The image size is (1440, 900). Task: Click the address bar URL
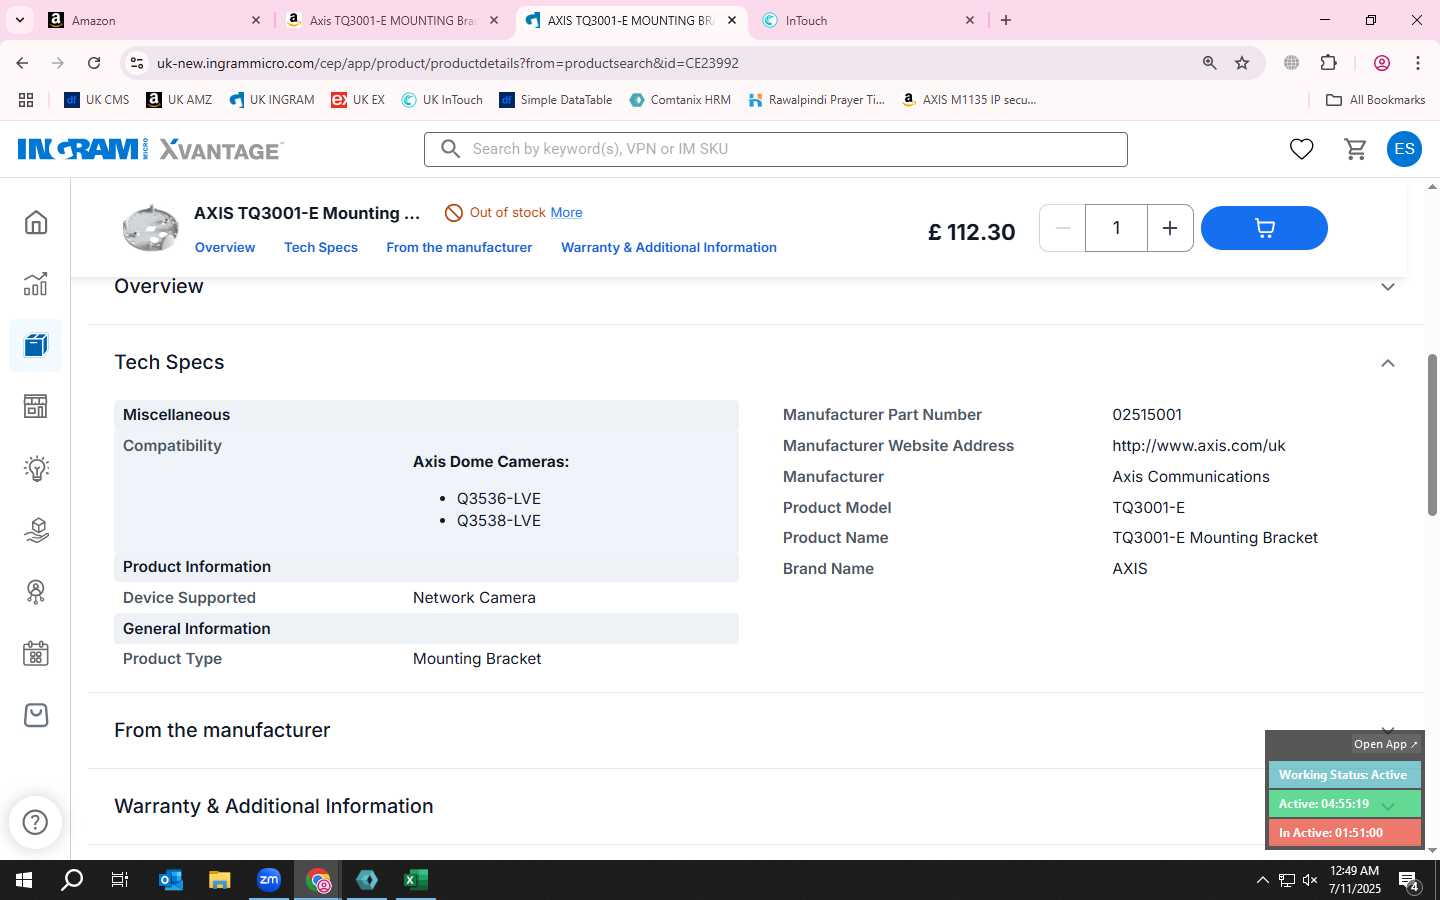click(447, 63)
